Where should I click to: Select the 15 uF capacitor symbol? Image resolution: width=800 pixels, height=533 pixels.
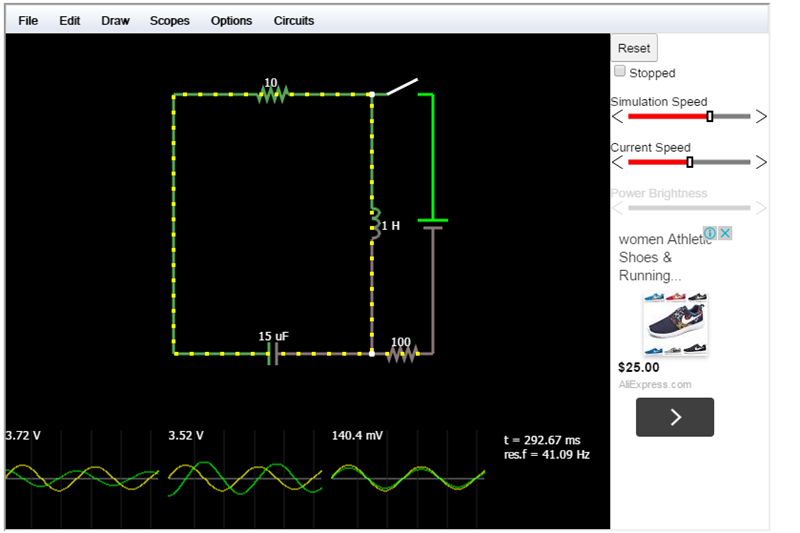coord(272,353)
